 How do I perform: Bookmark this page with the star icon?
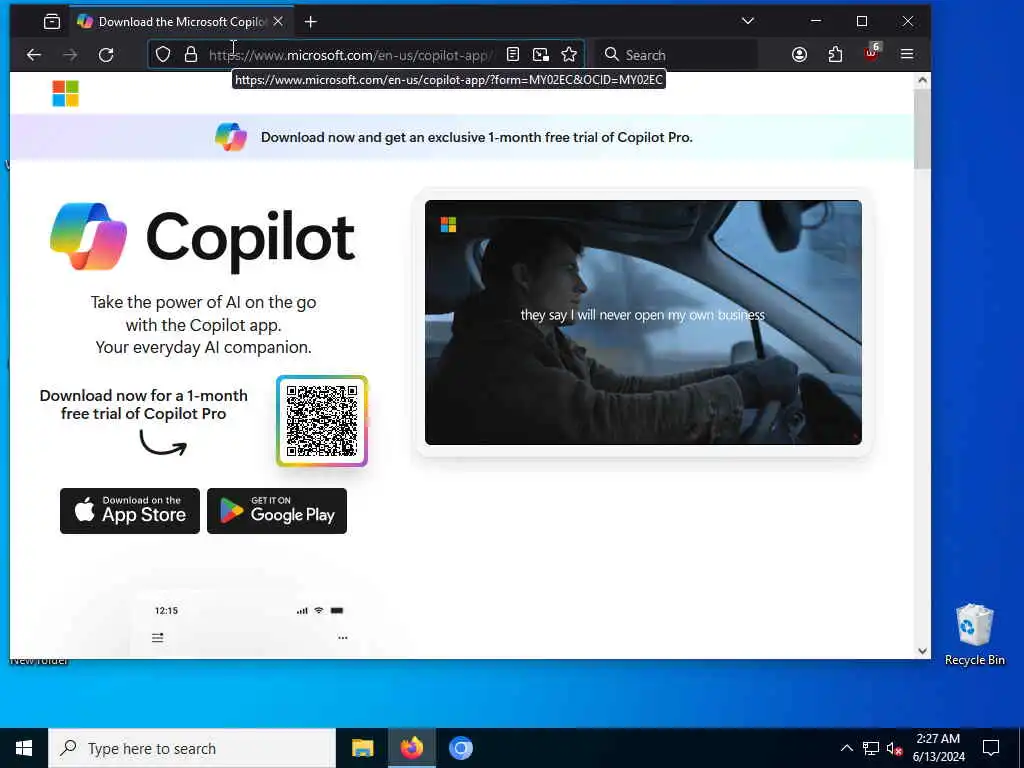click(x=569, y=55)
